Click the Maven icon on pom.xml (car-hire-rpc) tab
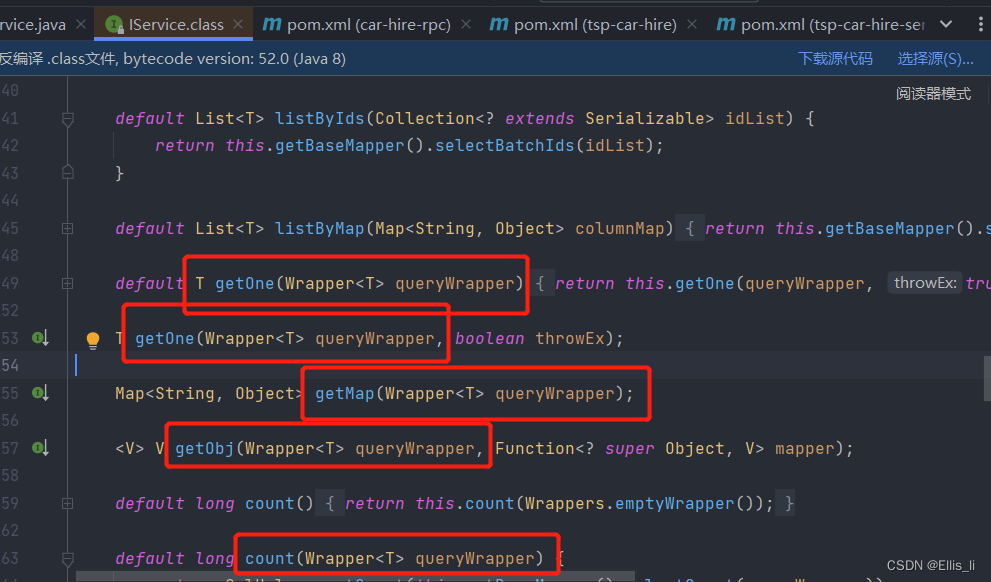Image resolution: width=991 pixels, height=582 pixels. click(x=272, y=25)
